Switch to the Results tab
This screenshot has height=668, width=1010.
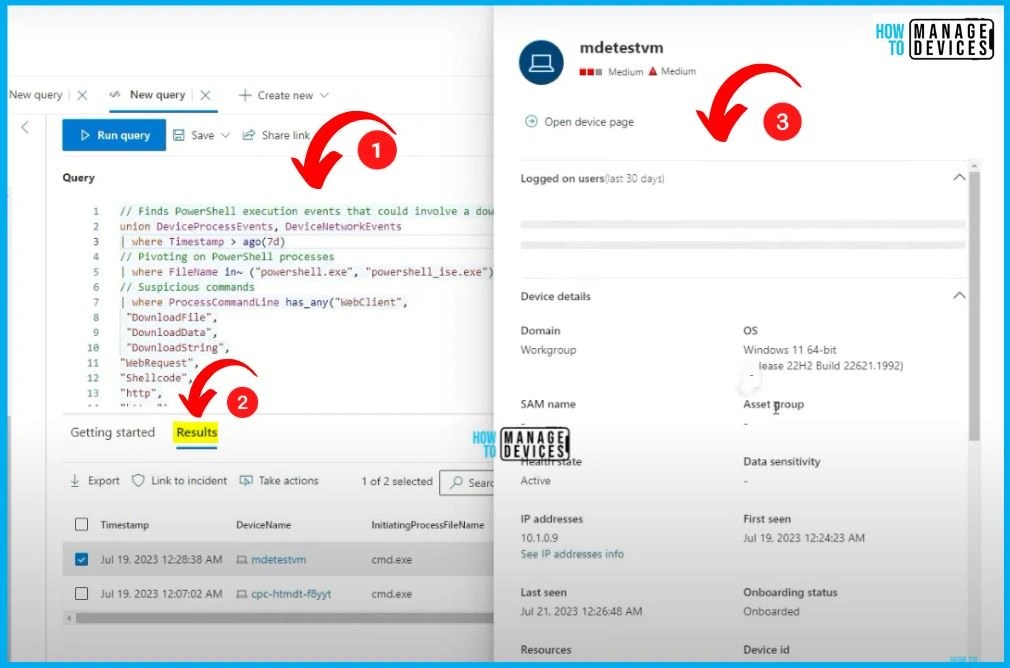(195, 433)
